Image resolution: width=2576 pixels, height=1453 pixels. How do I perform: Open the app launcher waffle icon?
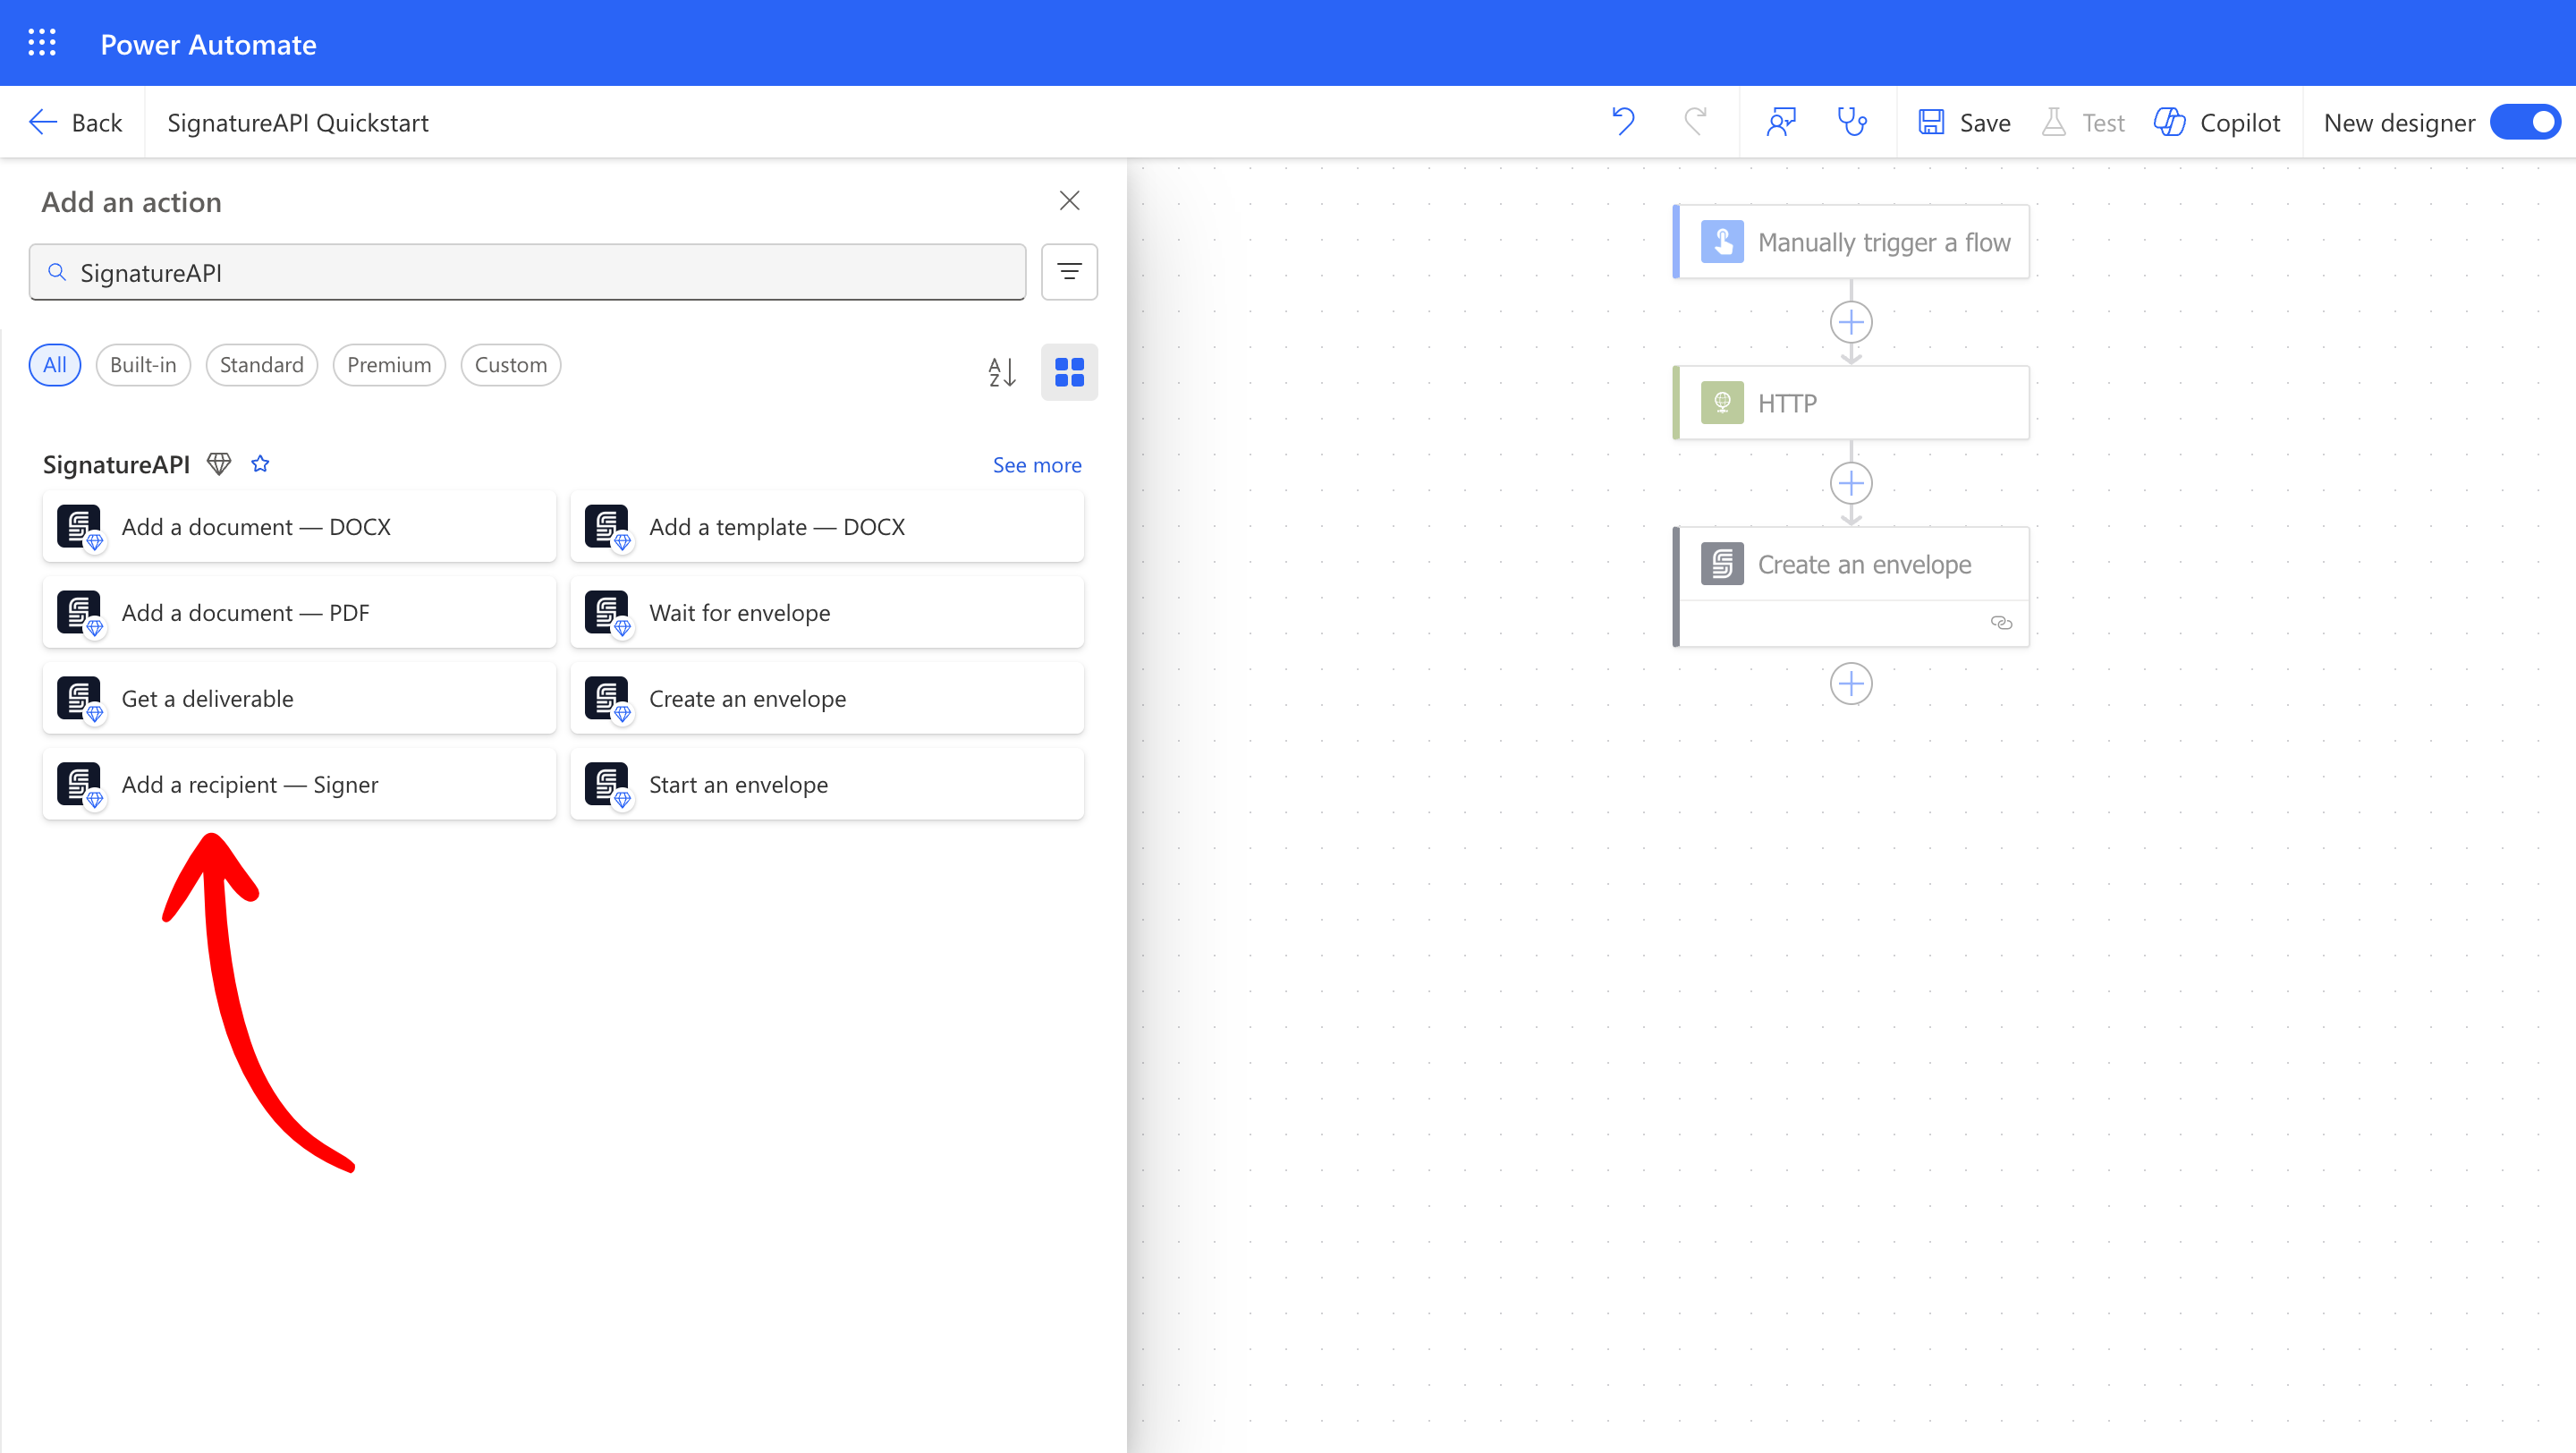(x=41, y=43)
